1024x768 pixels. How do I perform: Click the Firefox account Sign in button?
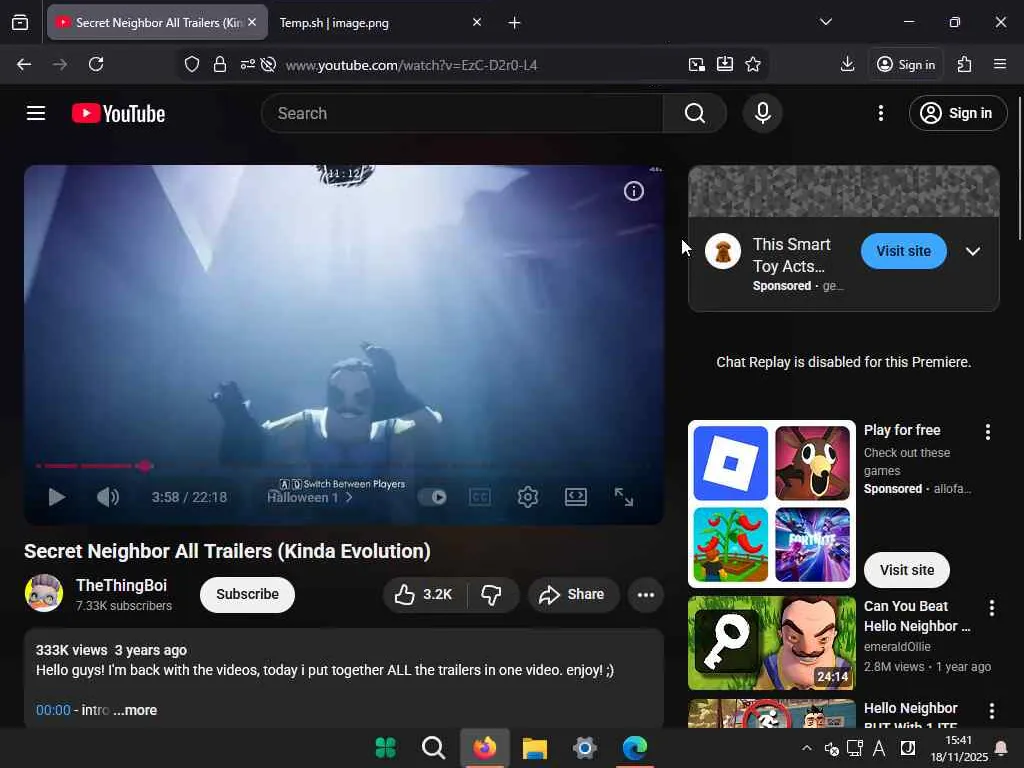906,64
